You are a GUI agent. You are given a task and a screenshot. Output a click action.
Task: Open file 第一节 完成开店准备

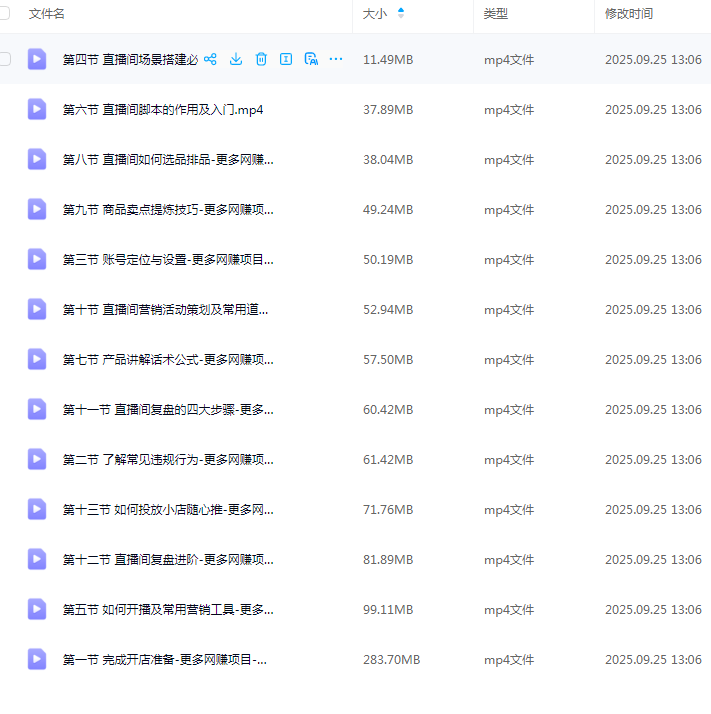pyautogui.click(x=164, y=660)
